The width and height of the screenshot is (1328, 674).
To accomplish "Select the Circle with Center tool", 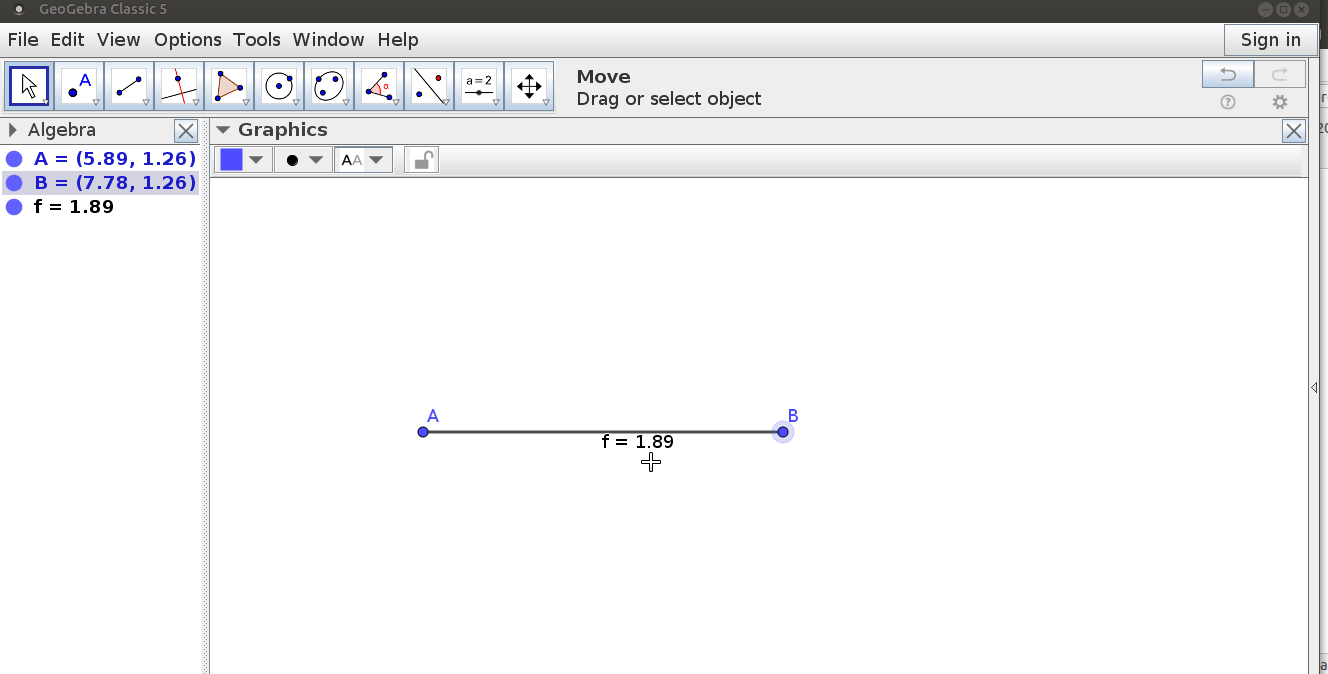I will (279, 87).
